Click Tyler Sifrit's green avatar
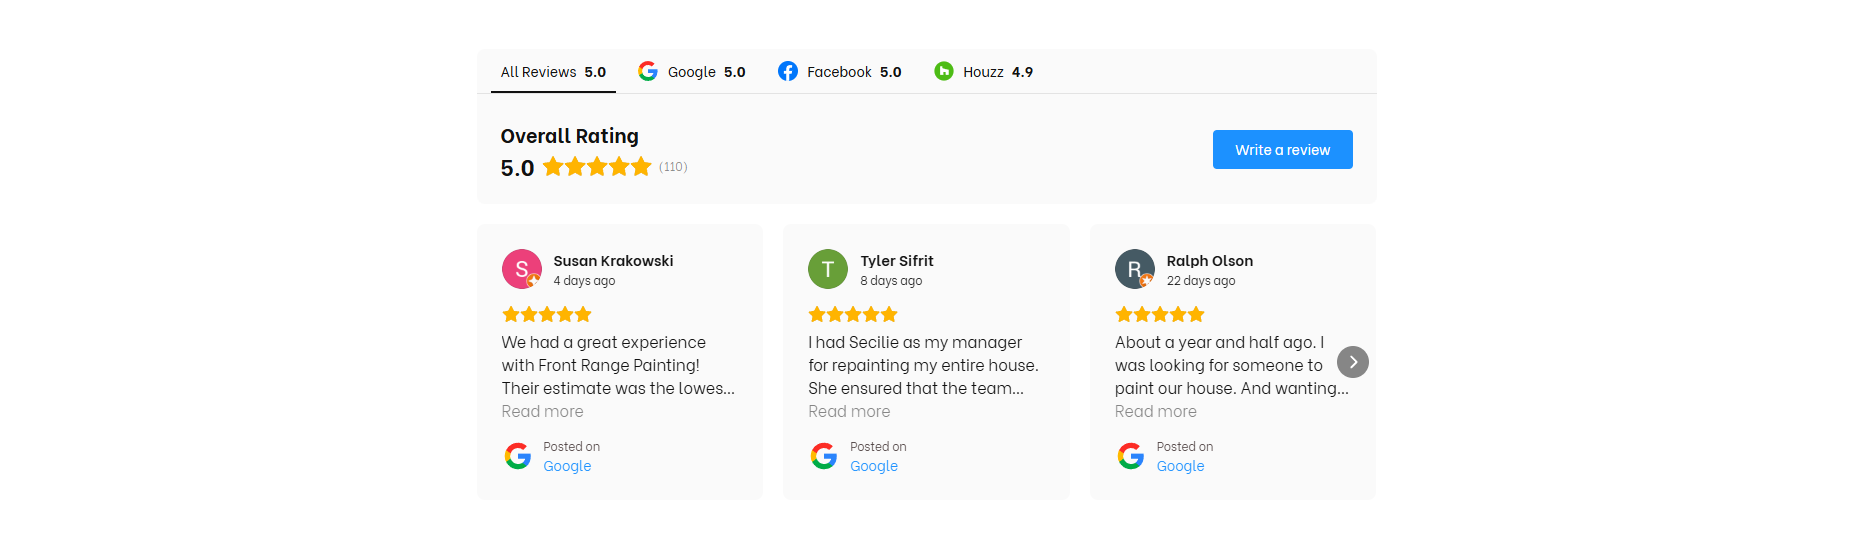 [x=828, y=269]
